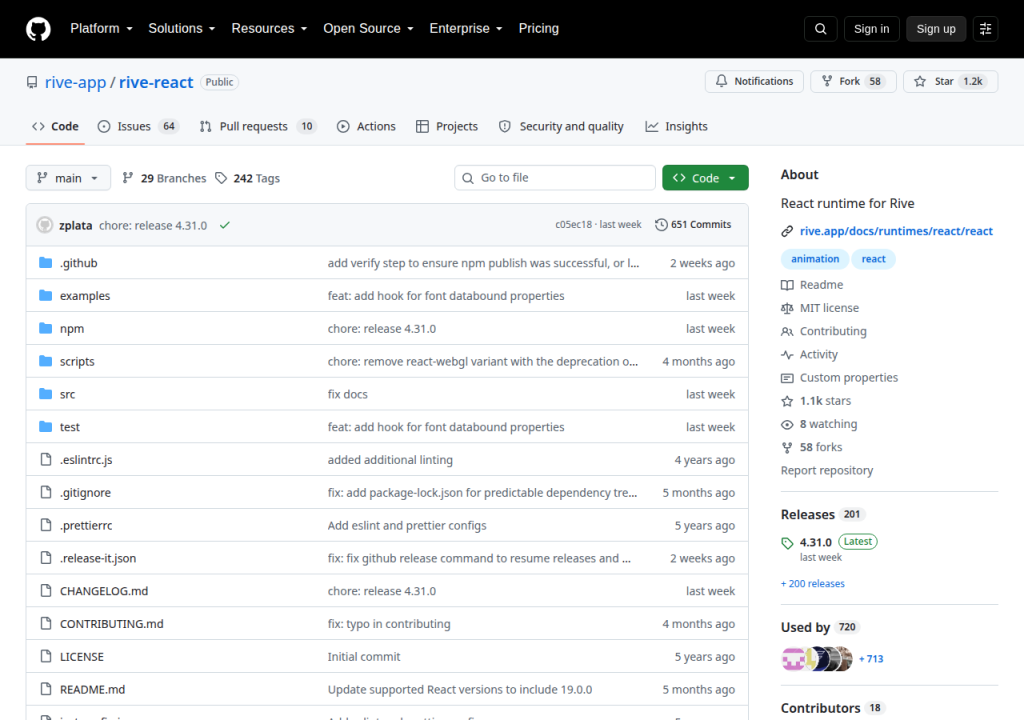1024x720 pixels.
Task: Click the link icon beside rive.app URL
Action: (x=787, y=231)
